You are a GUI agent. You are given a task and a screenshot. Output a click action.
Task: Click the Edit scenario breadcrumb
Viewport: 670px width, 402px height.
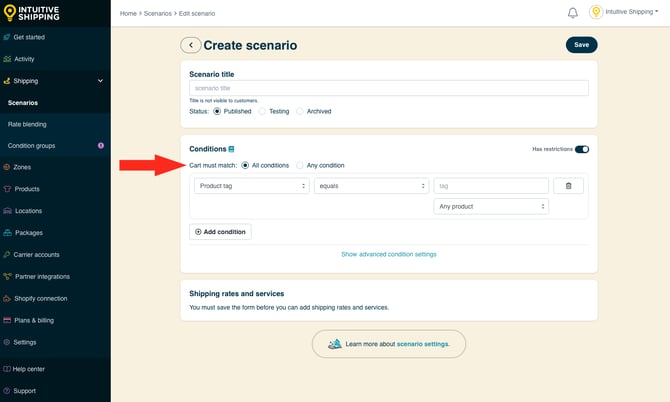[197, 14]
